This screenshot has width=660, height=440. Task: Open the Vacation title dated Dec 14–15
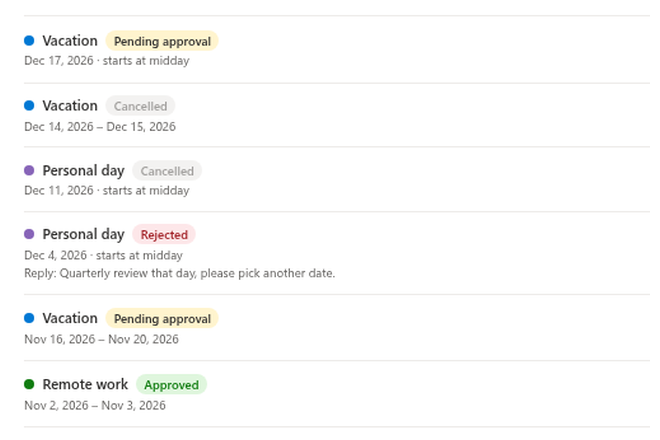point(70,105)
